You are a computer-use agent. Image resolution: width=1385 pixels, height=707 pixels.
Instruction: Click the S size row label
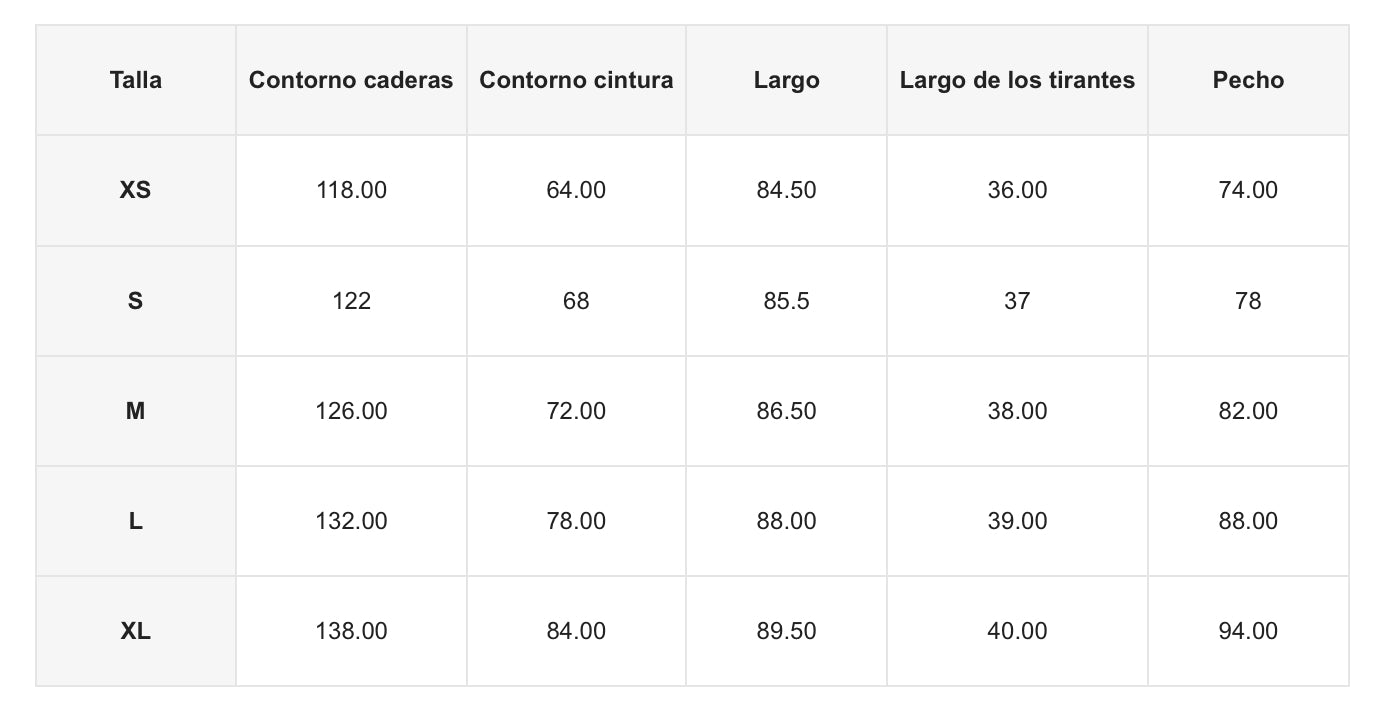(135, 301)
